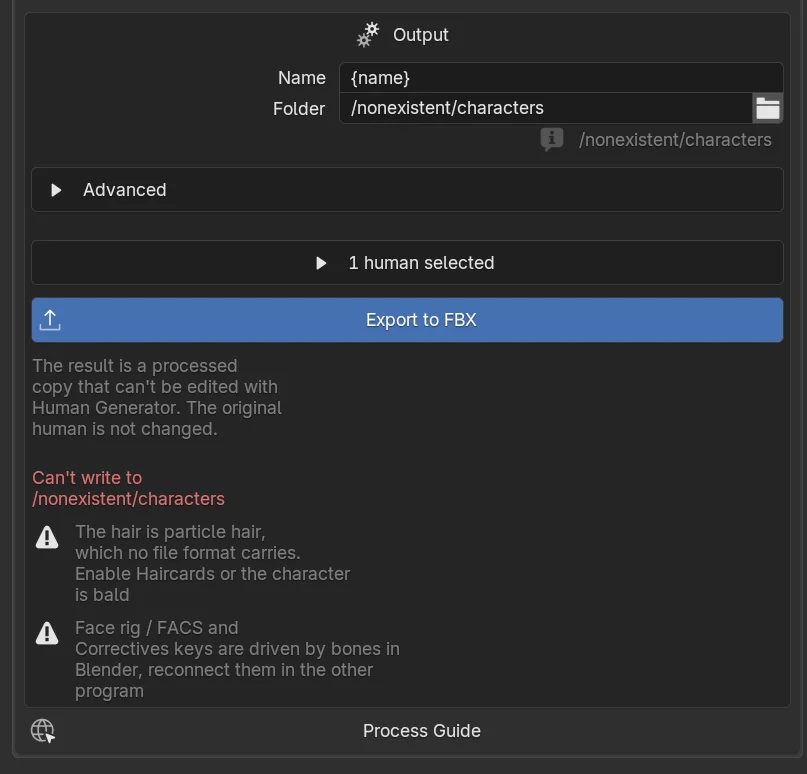Viewport: 807px width, 774px height.
Task: Click the Output section title
Action: (x=420, y=35)
